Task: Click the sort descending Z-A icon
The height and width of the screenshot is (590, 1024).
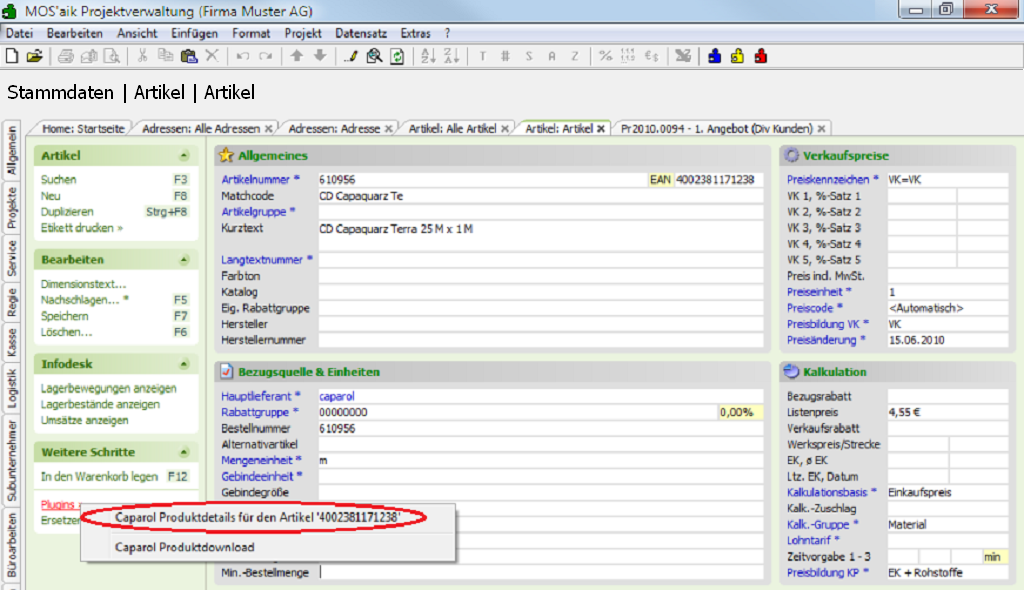Action: coord(449,56)
